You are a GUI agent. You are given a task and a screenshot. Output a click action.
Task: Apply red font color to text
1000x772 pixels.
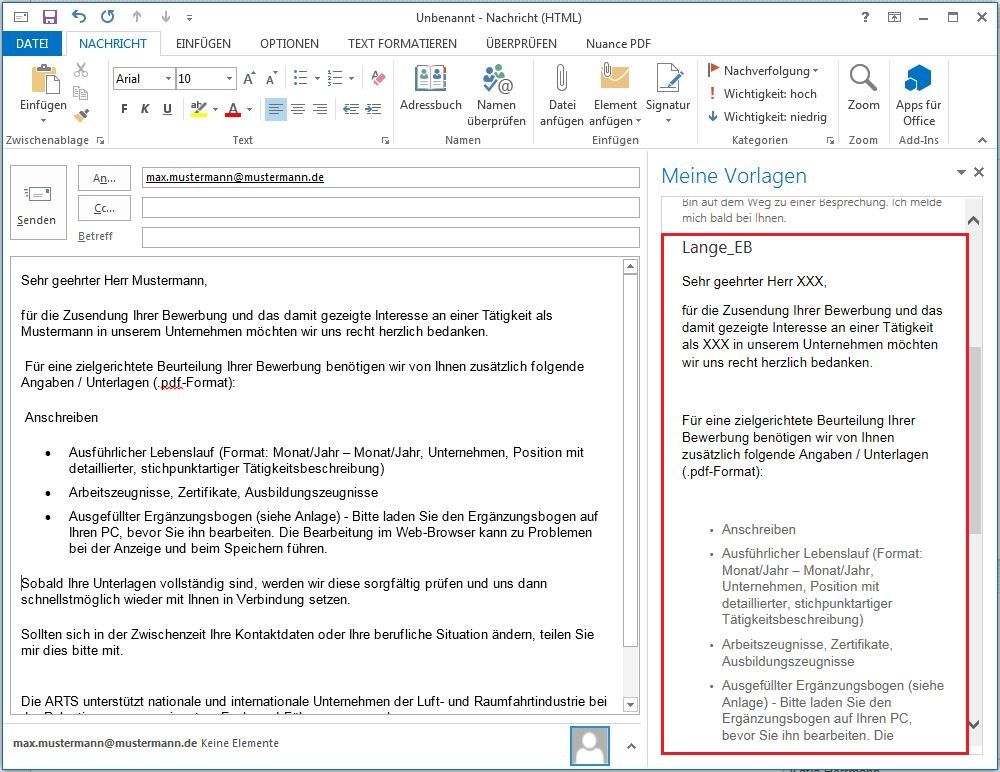(233, 109)
